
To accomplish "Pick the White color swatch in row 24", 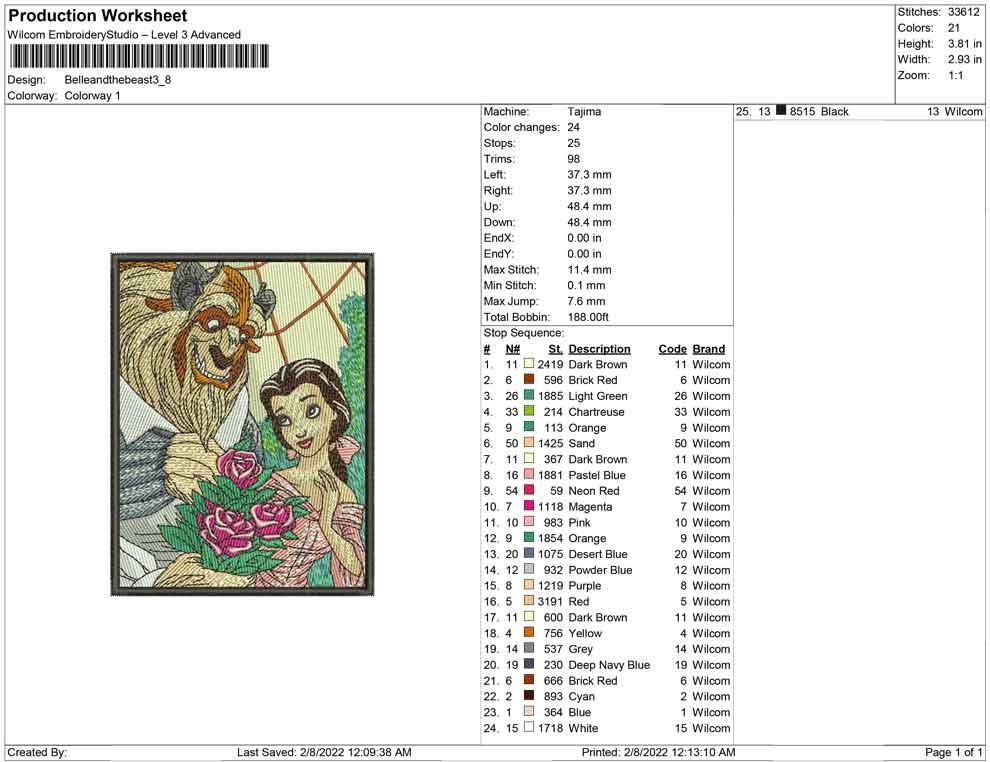I will [x=529, y=727].
